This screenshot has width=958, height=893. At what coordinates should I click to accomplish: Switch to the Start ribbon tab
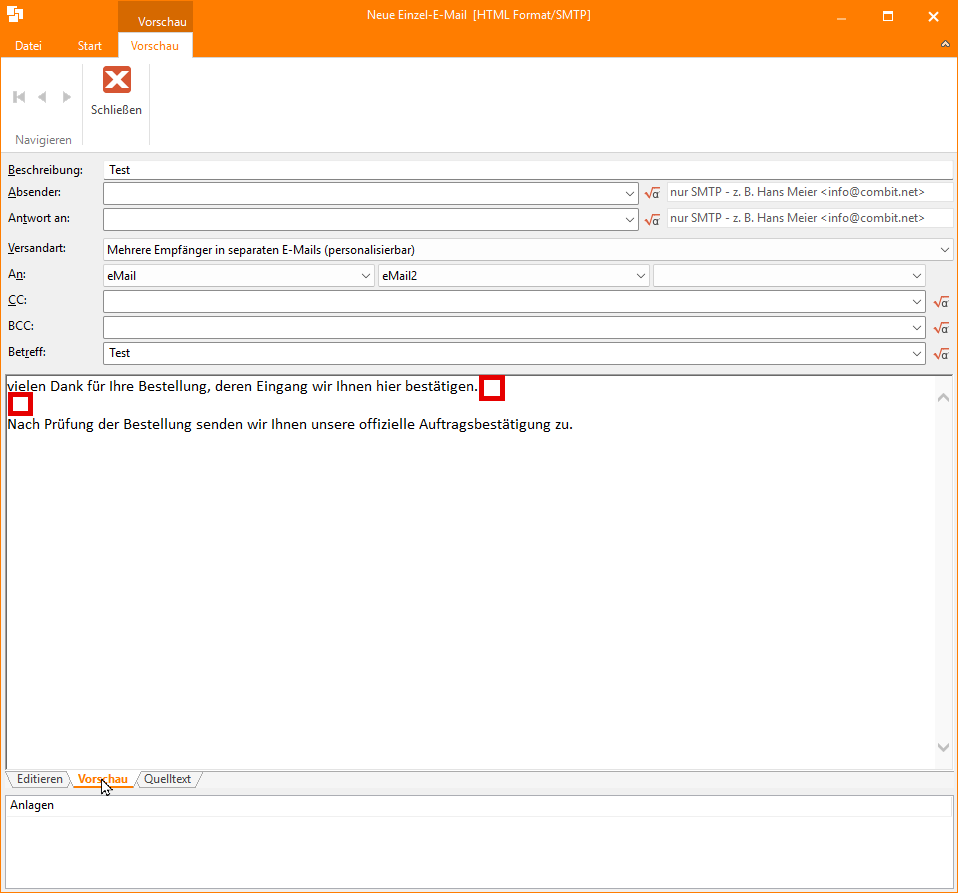pyautogui.click(x=90, y=46)
